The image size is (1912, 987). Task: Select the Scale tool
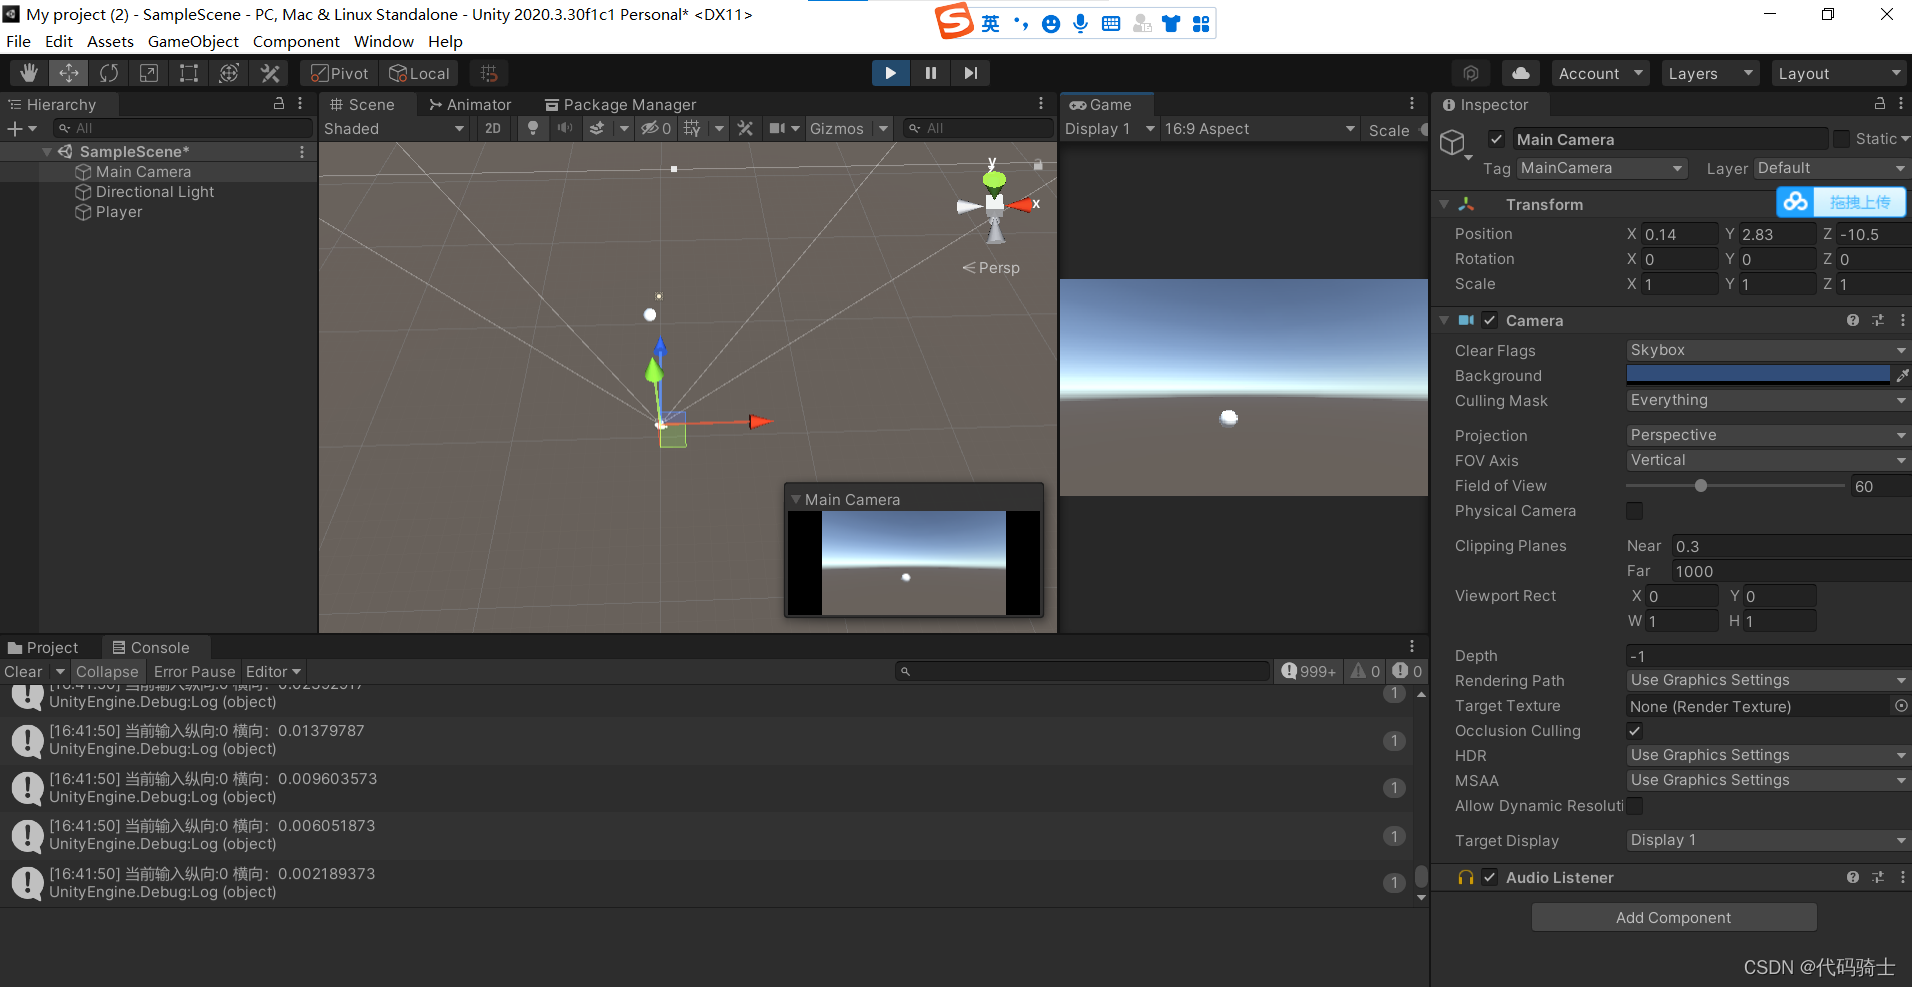[149, 73]
